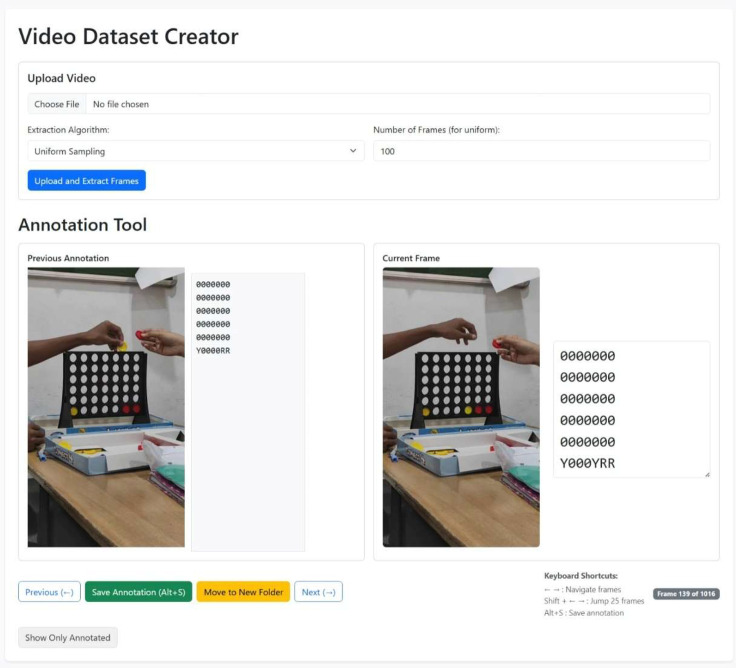Image resolution: width=736 pixels, height=668 pixels.
Task: Click the Y000YRR line in the annotation
Action: coord(587,463)
